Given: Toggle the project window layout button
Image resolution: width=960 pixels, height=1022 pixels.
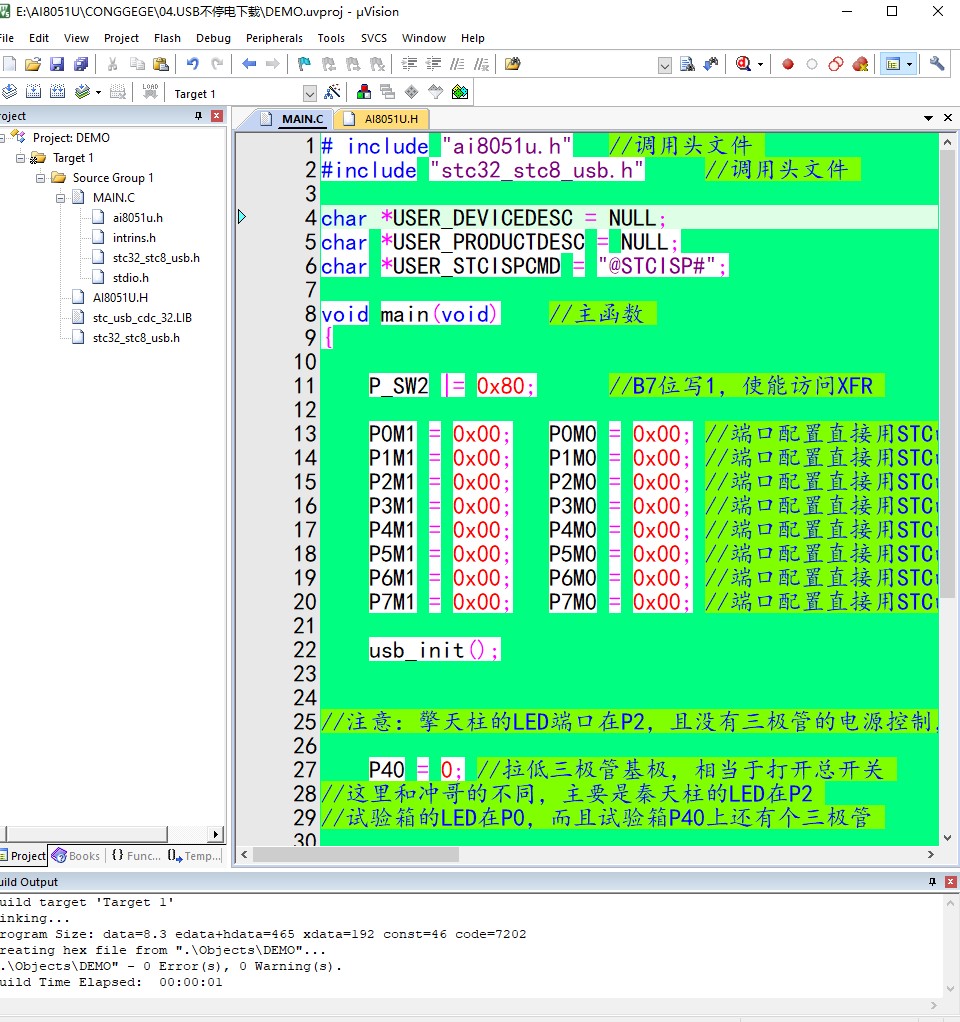Looking at the screenshot, I should click(893, 64).
